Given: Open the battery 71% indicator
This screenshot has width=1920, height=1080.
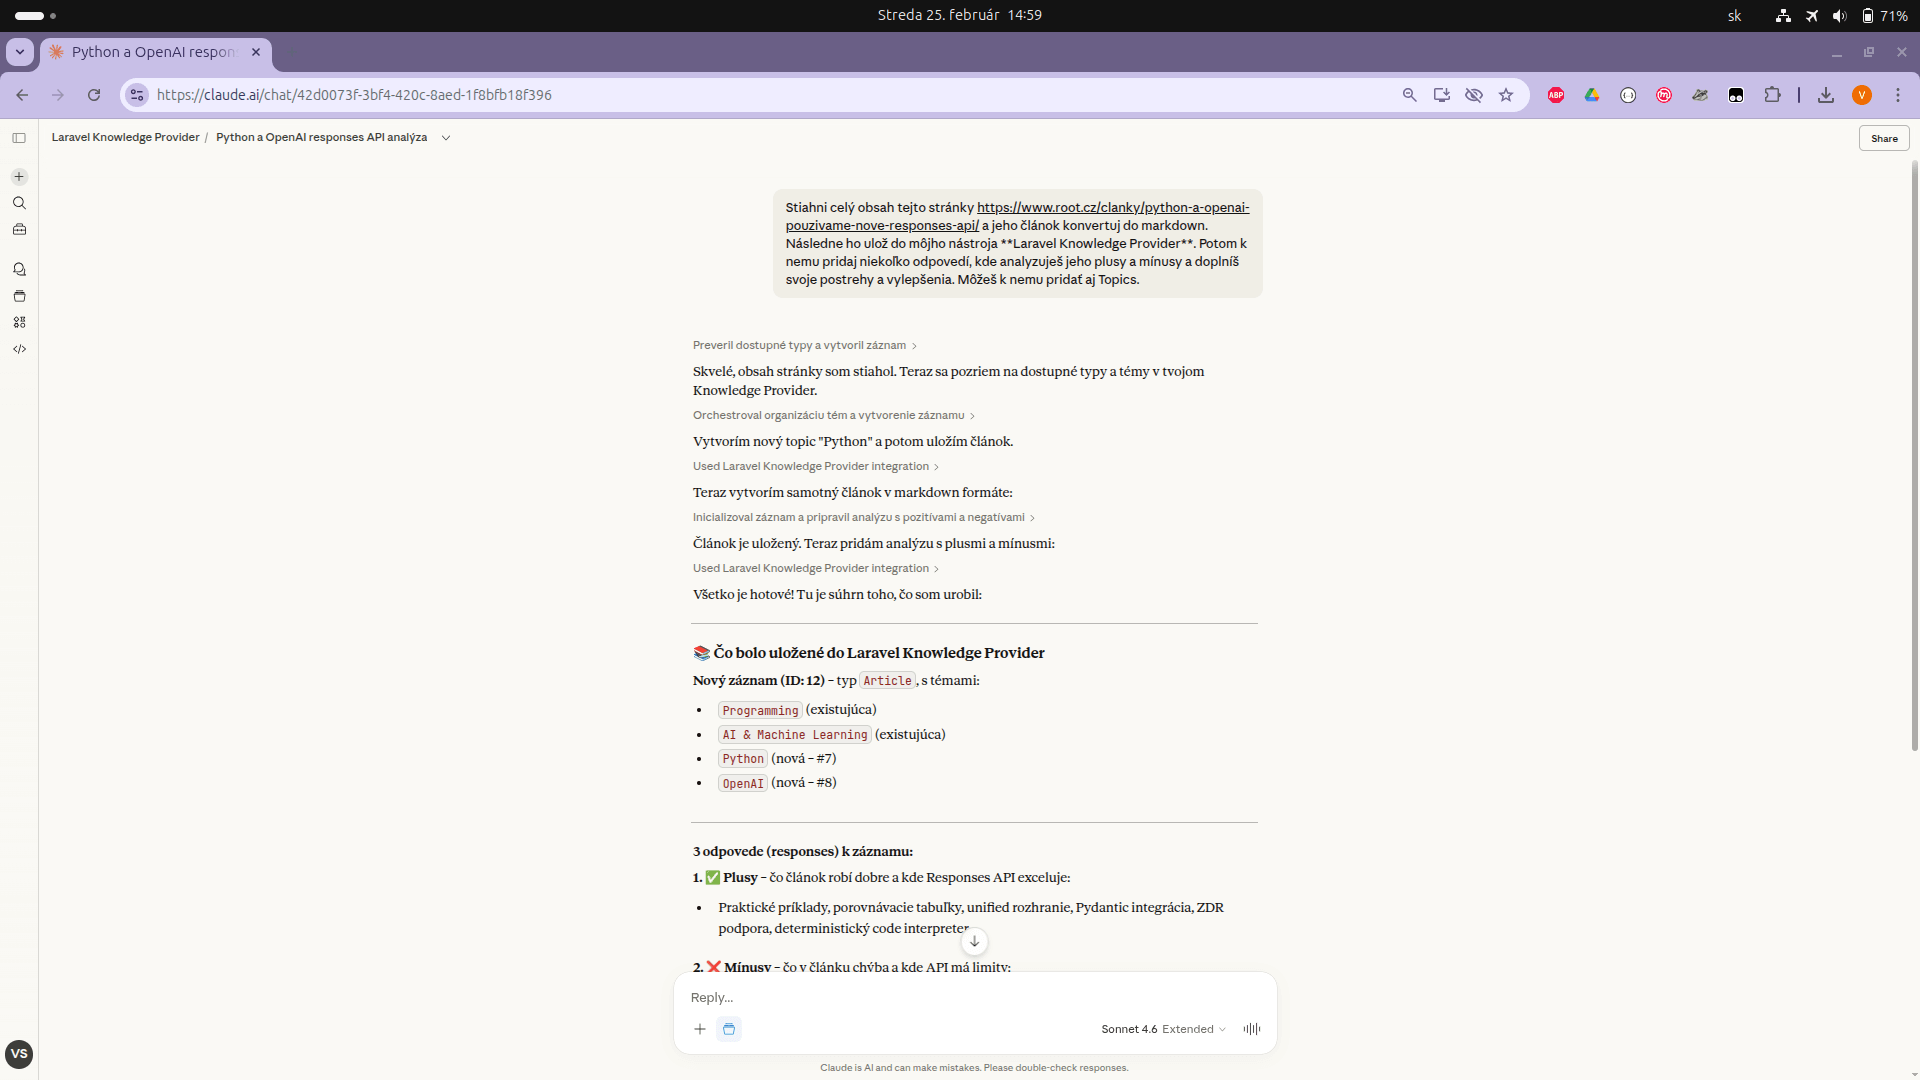Looking at the screenshot, I should 1885,16.
